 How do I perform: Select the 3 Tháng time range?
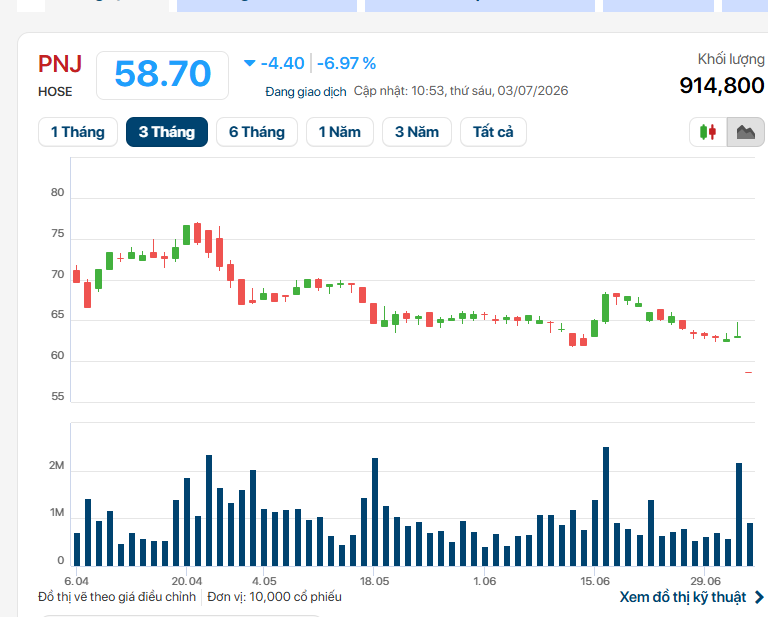(x=167, y=132)
